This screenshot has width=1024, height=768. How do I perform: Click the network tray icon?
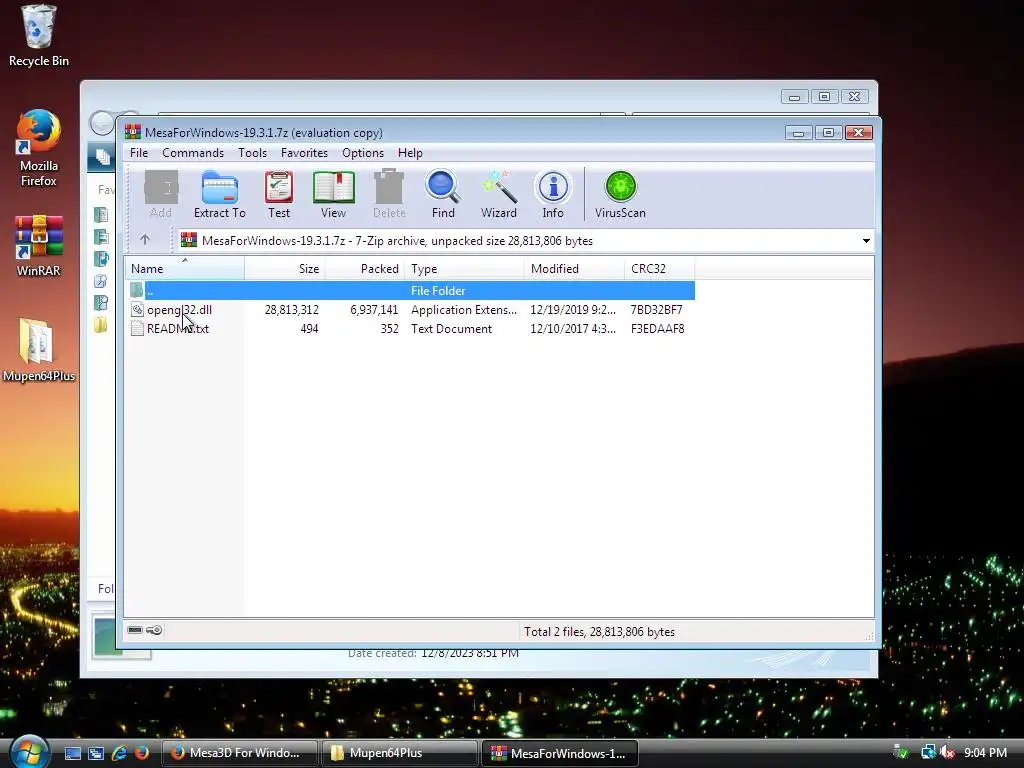point(928,753)
